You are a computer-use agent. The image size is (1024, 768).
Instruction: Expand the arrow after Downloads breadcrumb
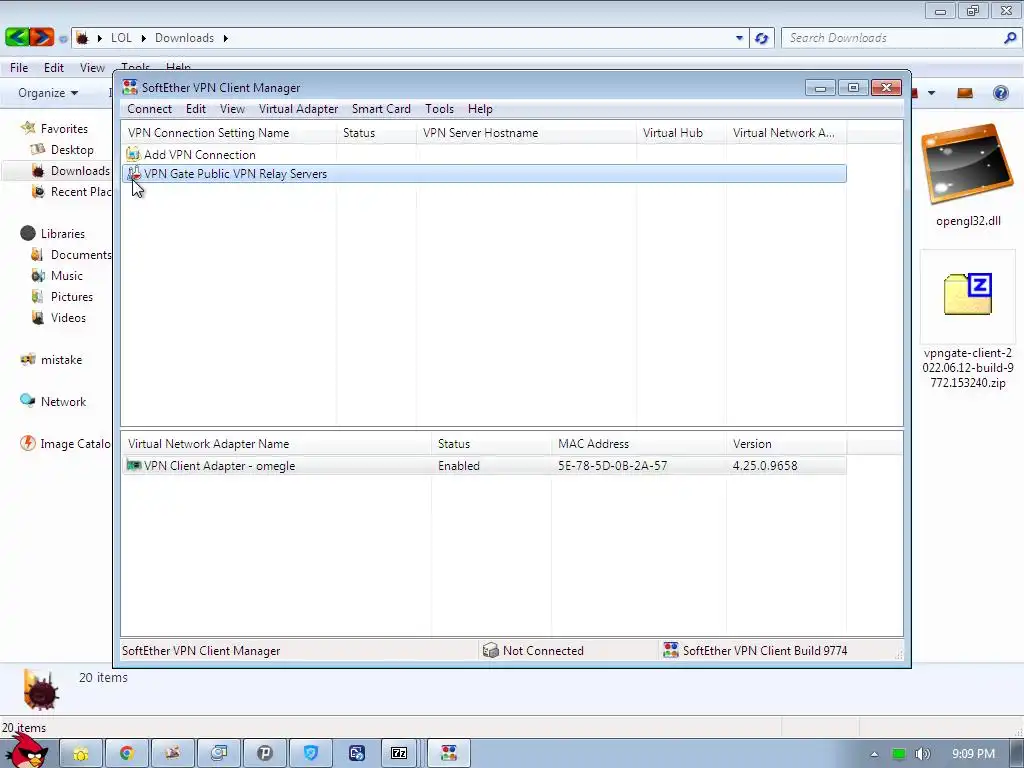[225, 38]
